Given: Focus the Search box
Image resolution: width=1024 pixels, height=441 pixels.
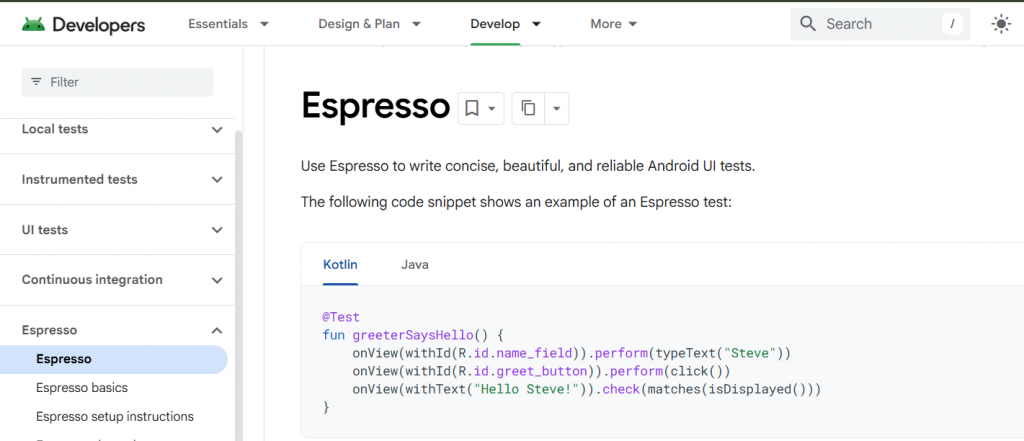Looking at the screenshot, I should [880, 24].
